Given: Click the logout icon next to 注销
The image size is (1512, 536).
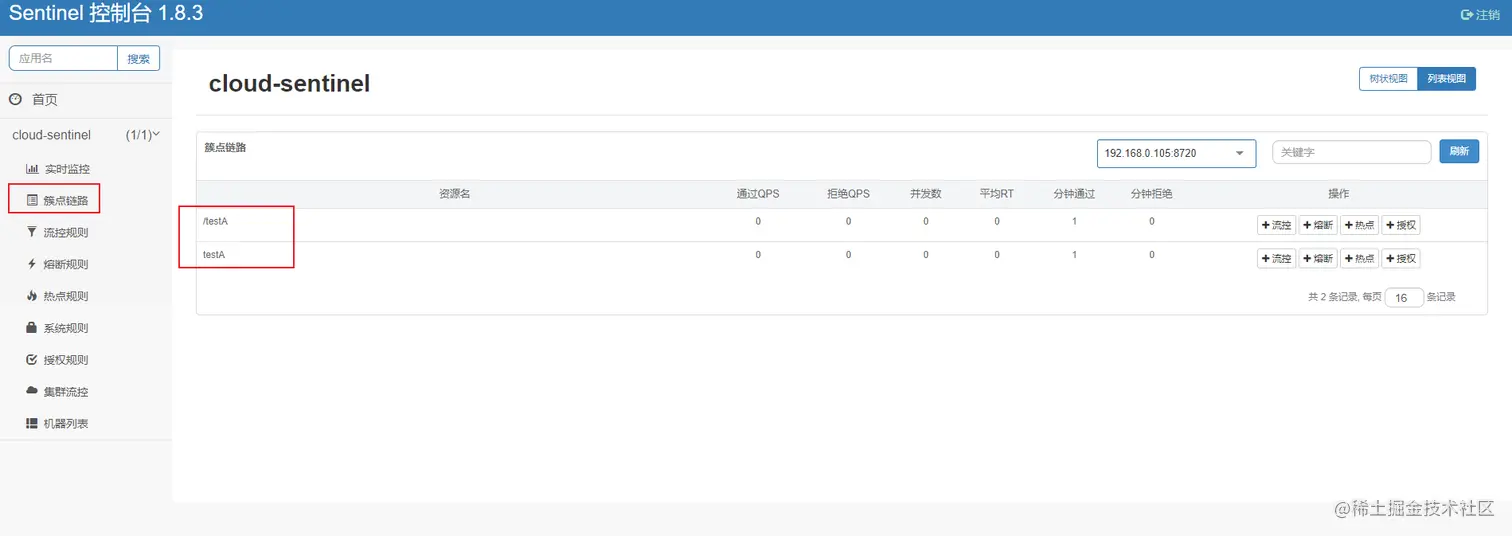Looking at the screenshot, I should click(x=1467, y=15).
